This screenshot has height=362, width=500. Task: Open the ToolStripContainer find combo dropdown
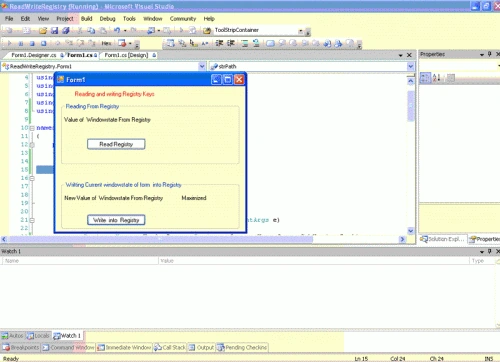tap(301, 31)
